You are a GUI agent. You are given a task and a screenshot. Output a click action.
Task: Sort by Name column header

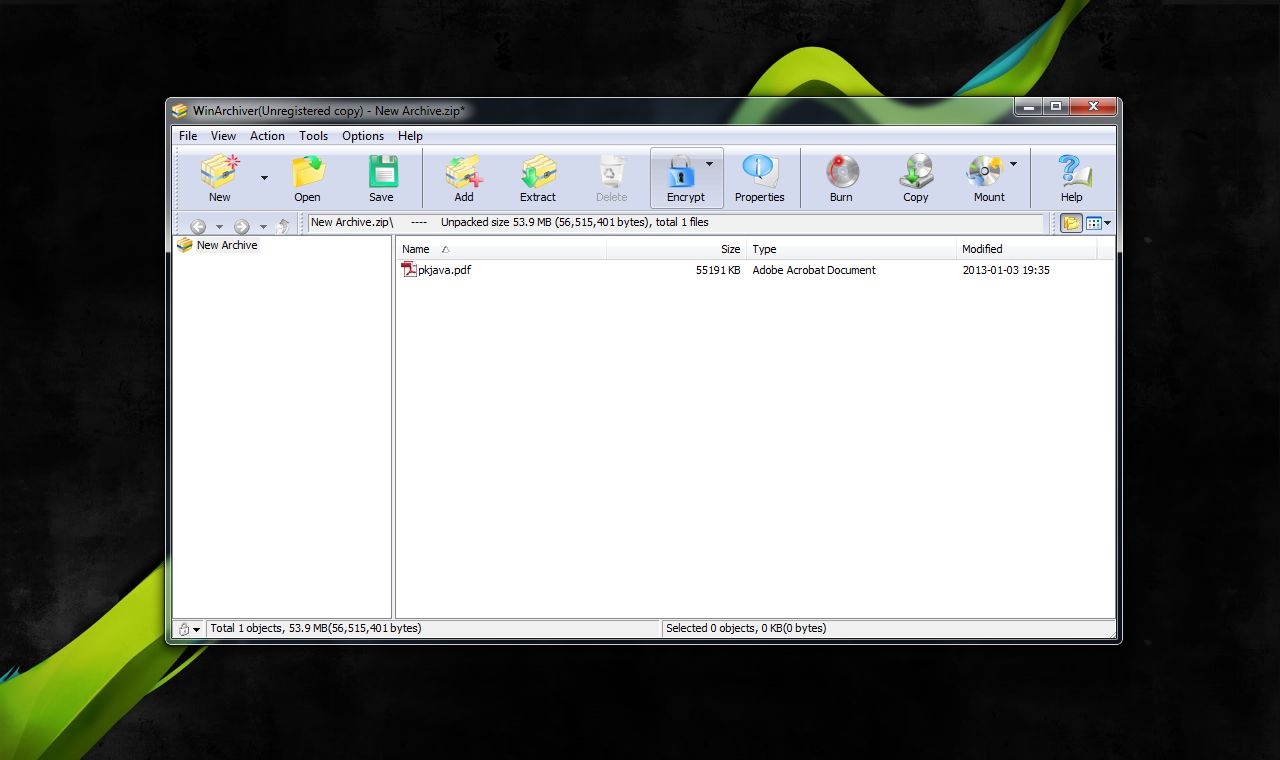tap(501, 249)
